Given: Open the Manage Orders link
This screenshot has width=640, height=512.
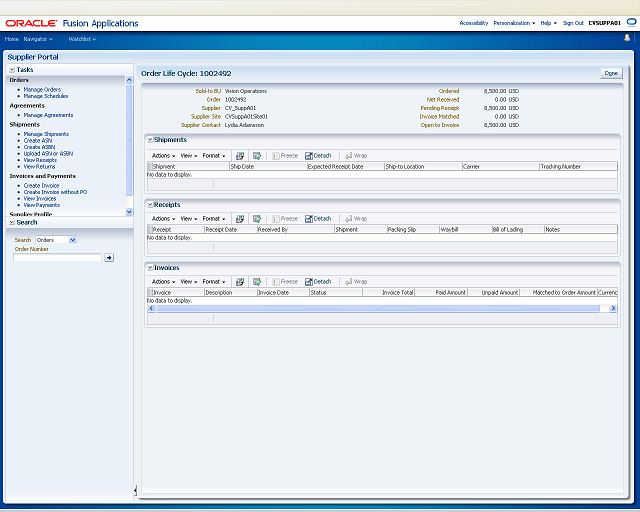Looking at the screenshot, I should click(x=42, y=89).
